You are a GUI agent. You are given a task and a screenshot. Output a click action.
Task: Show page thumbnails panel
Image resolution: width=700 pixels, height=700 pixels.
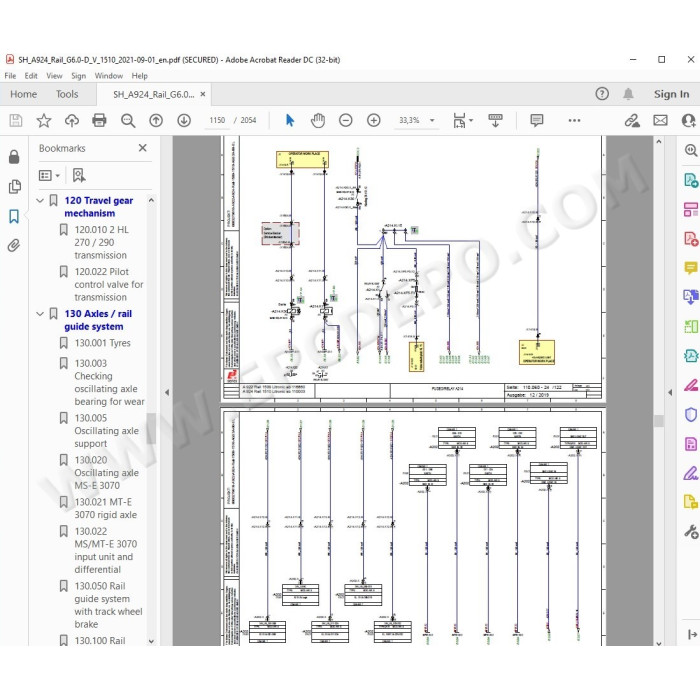pos(14,187)
